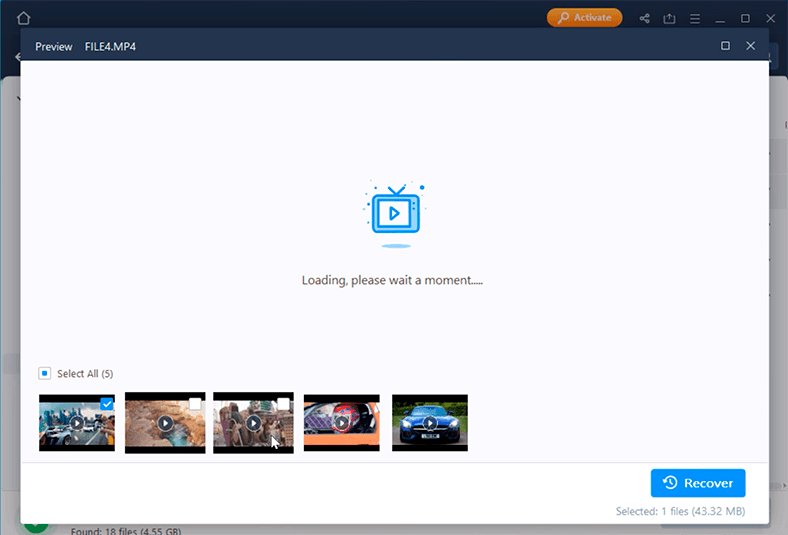Click the orange Activate button
The image size is (788, 535).
(584, 18)
